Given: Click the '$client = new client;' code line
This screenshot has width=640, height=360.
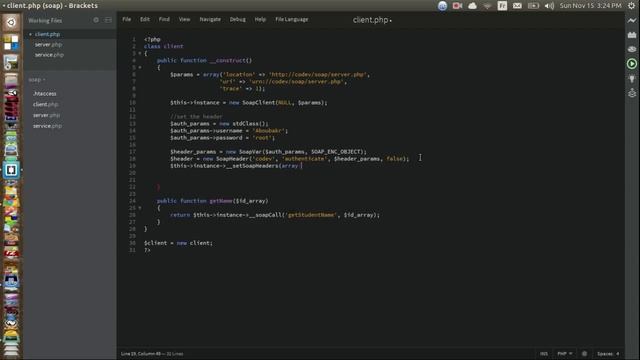Looking at the screenshot, I should click(x=178, y=243).
